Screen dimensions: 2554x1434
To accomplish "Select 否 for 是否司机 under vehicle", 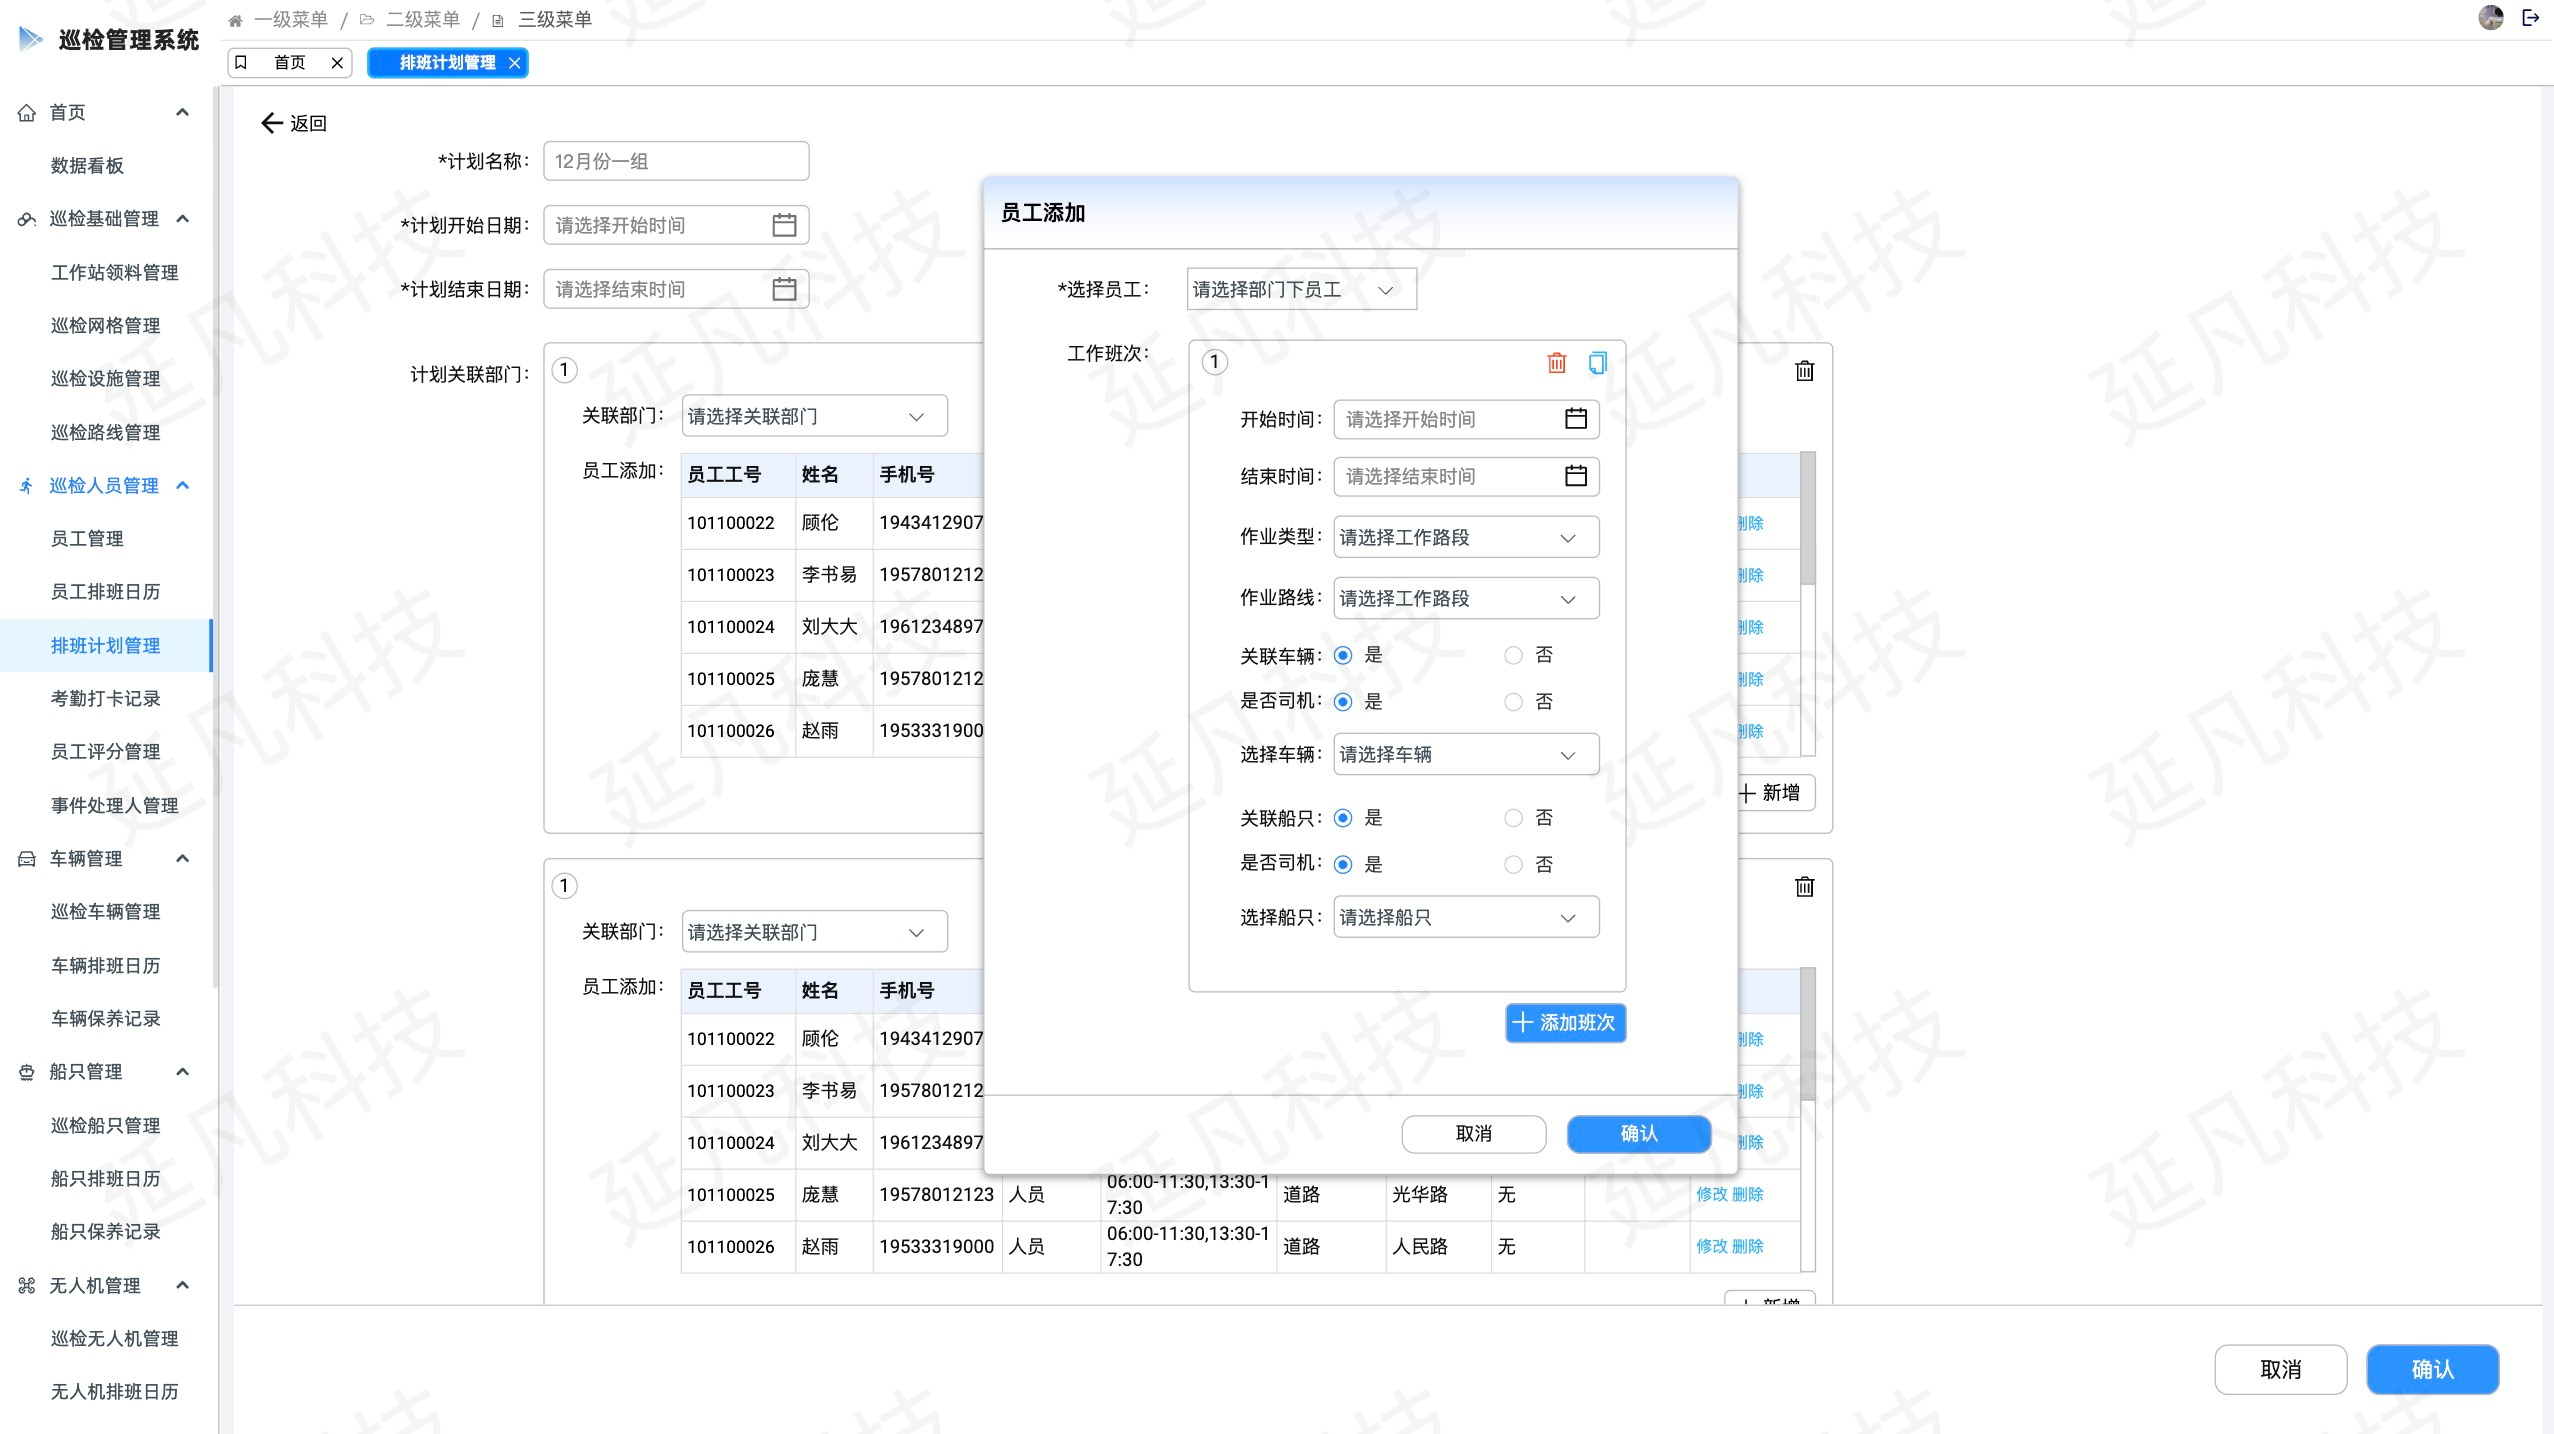I will click(1513, 702).
